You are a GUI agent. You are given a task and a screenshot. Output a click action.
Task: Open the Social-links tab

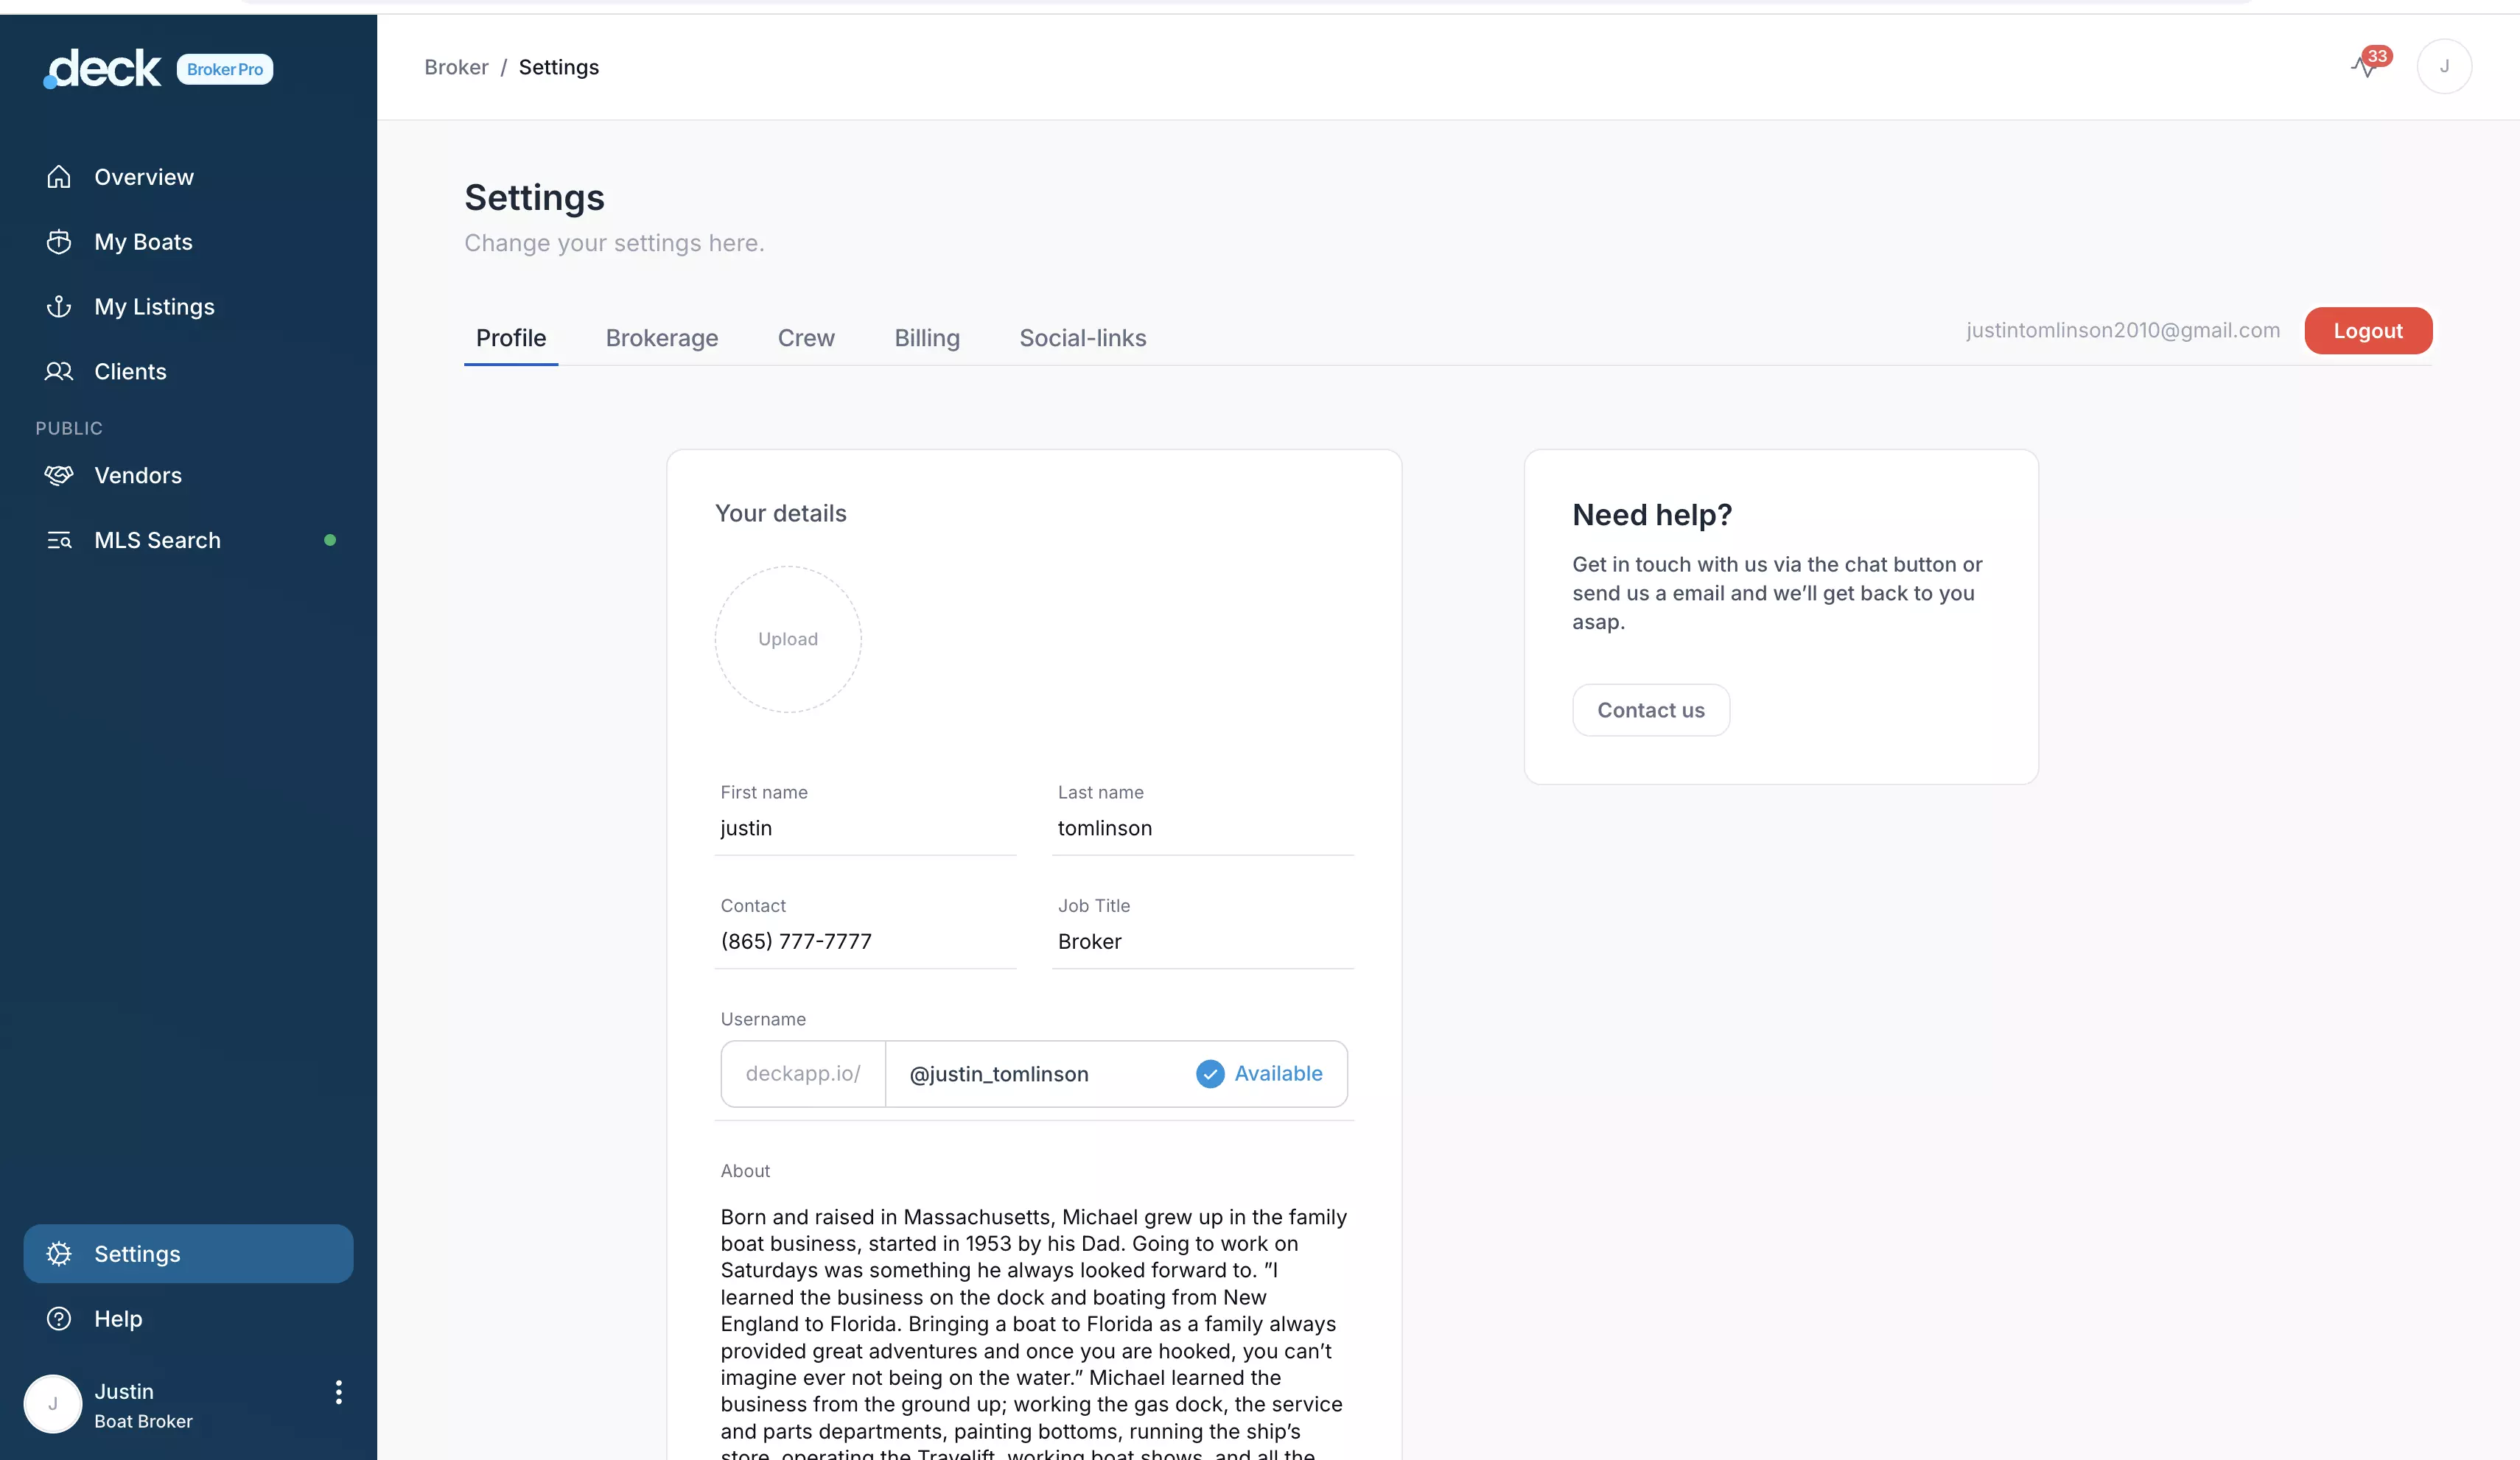tap(1082, 338)
